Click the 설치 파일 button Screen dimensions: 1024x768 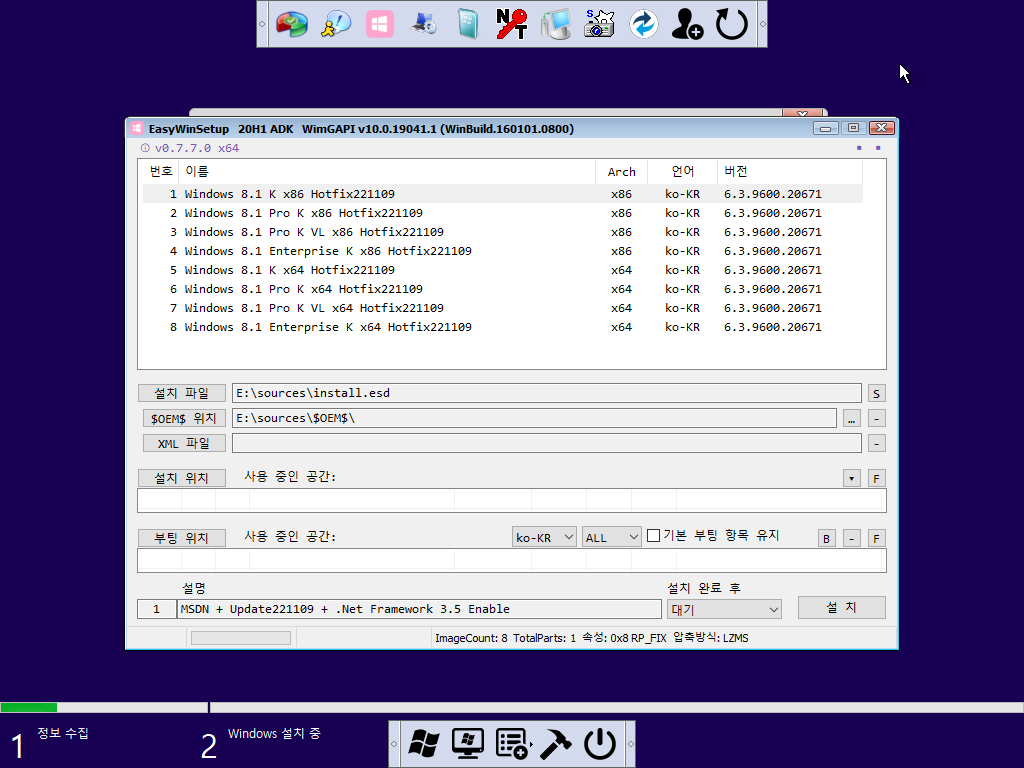pyautogui.click(x=182, y=392)
